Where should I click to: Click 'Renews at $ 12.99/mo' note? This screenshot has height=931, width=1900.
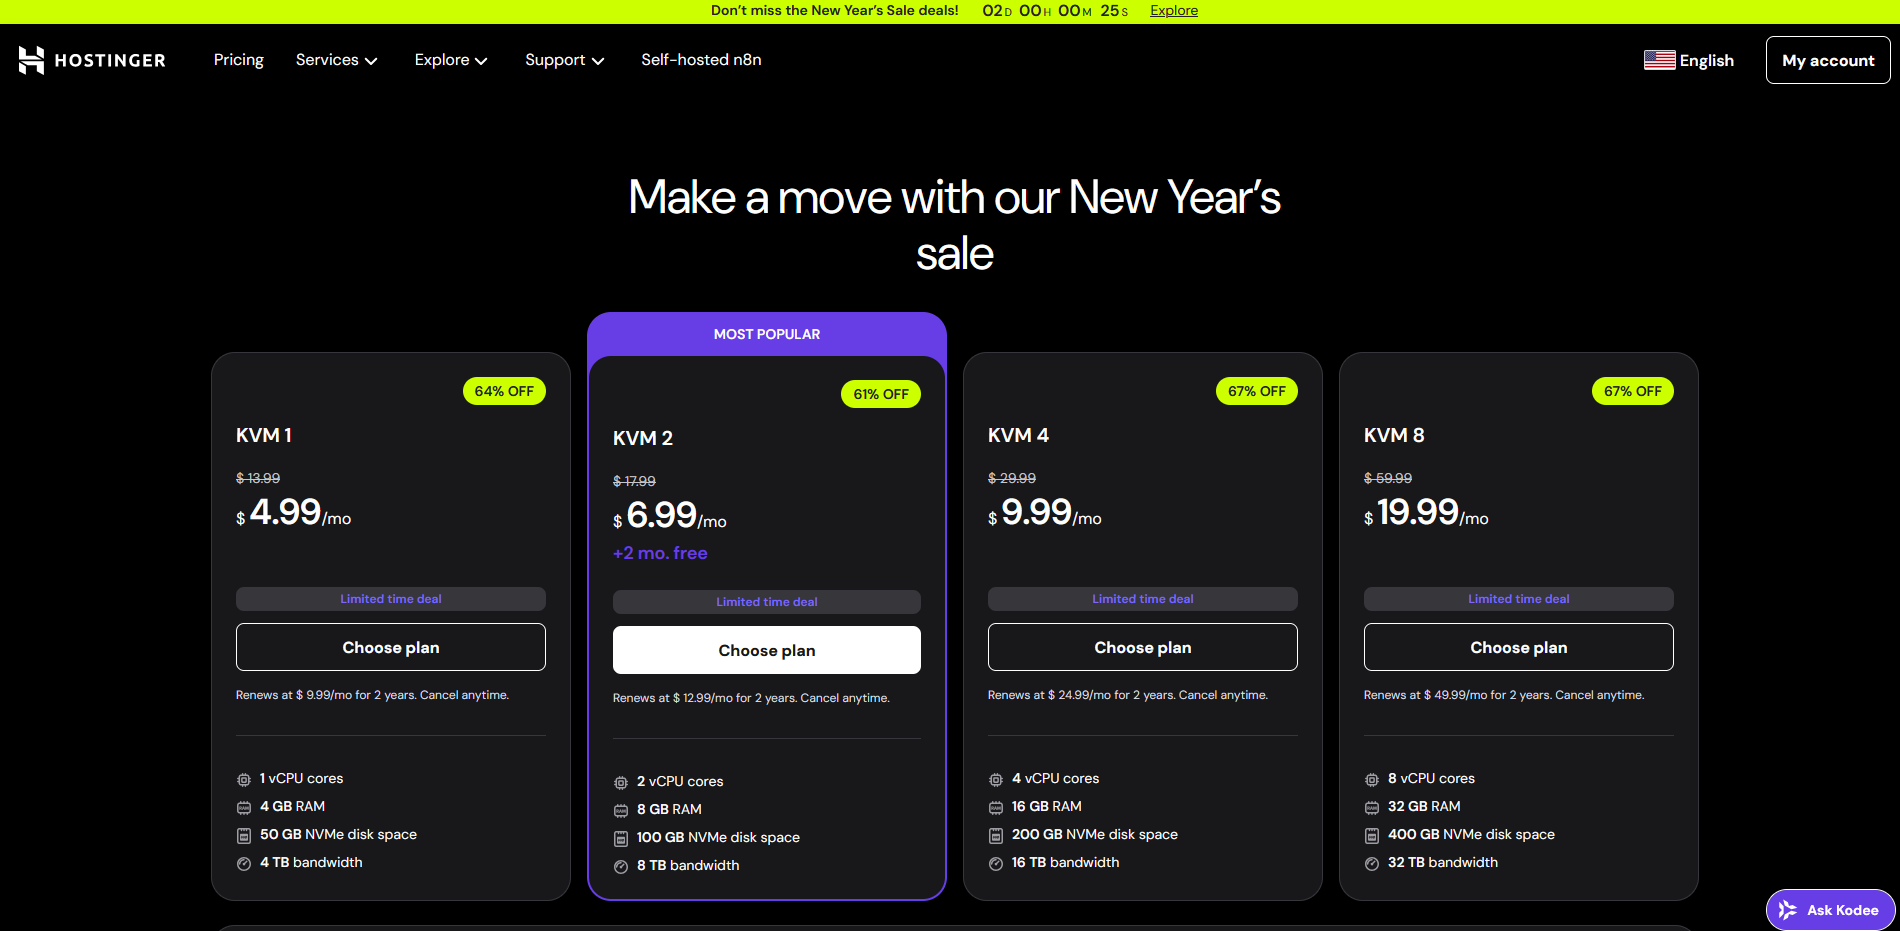tap(751, 698)
